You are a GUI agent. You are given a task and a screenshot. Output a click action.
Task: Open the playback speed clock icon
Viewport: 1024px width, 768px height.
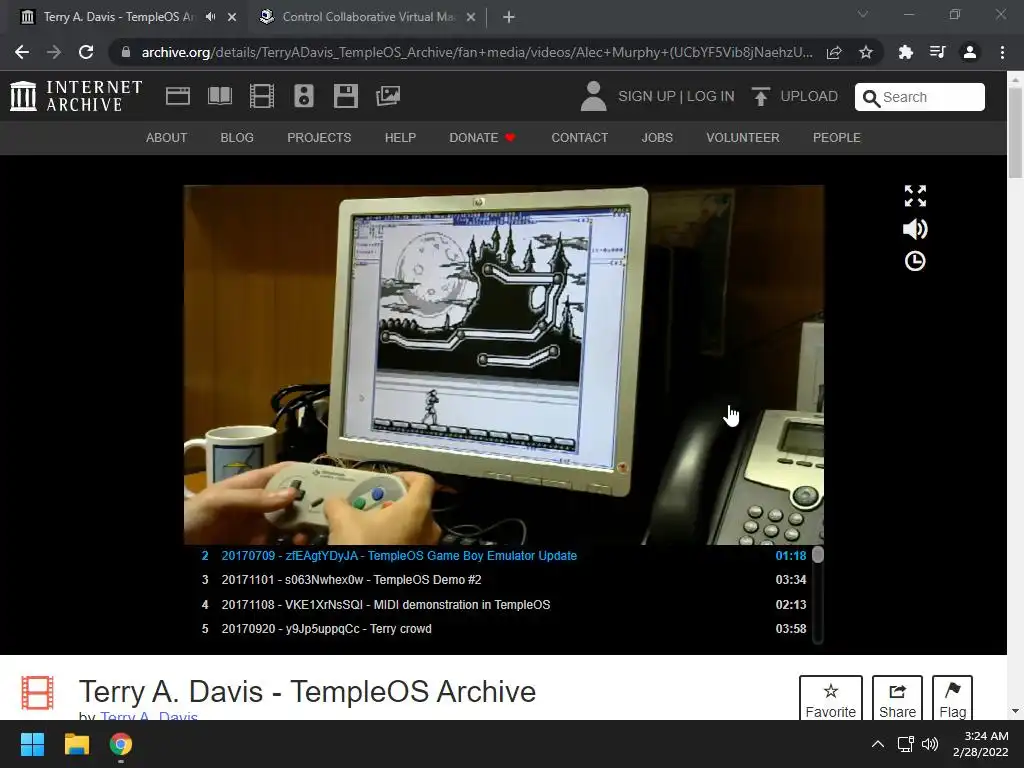coord(915,261)
